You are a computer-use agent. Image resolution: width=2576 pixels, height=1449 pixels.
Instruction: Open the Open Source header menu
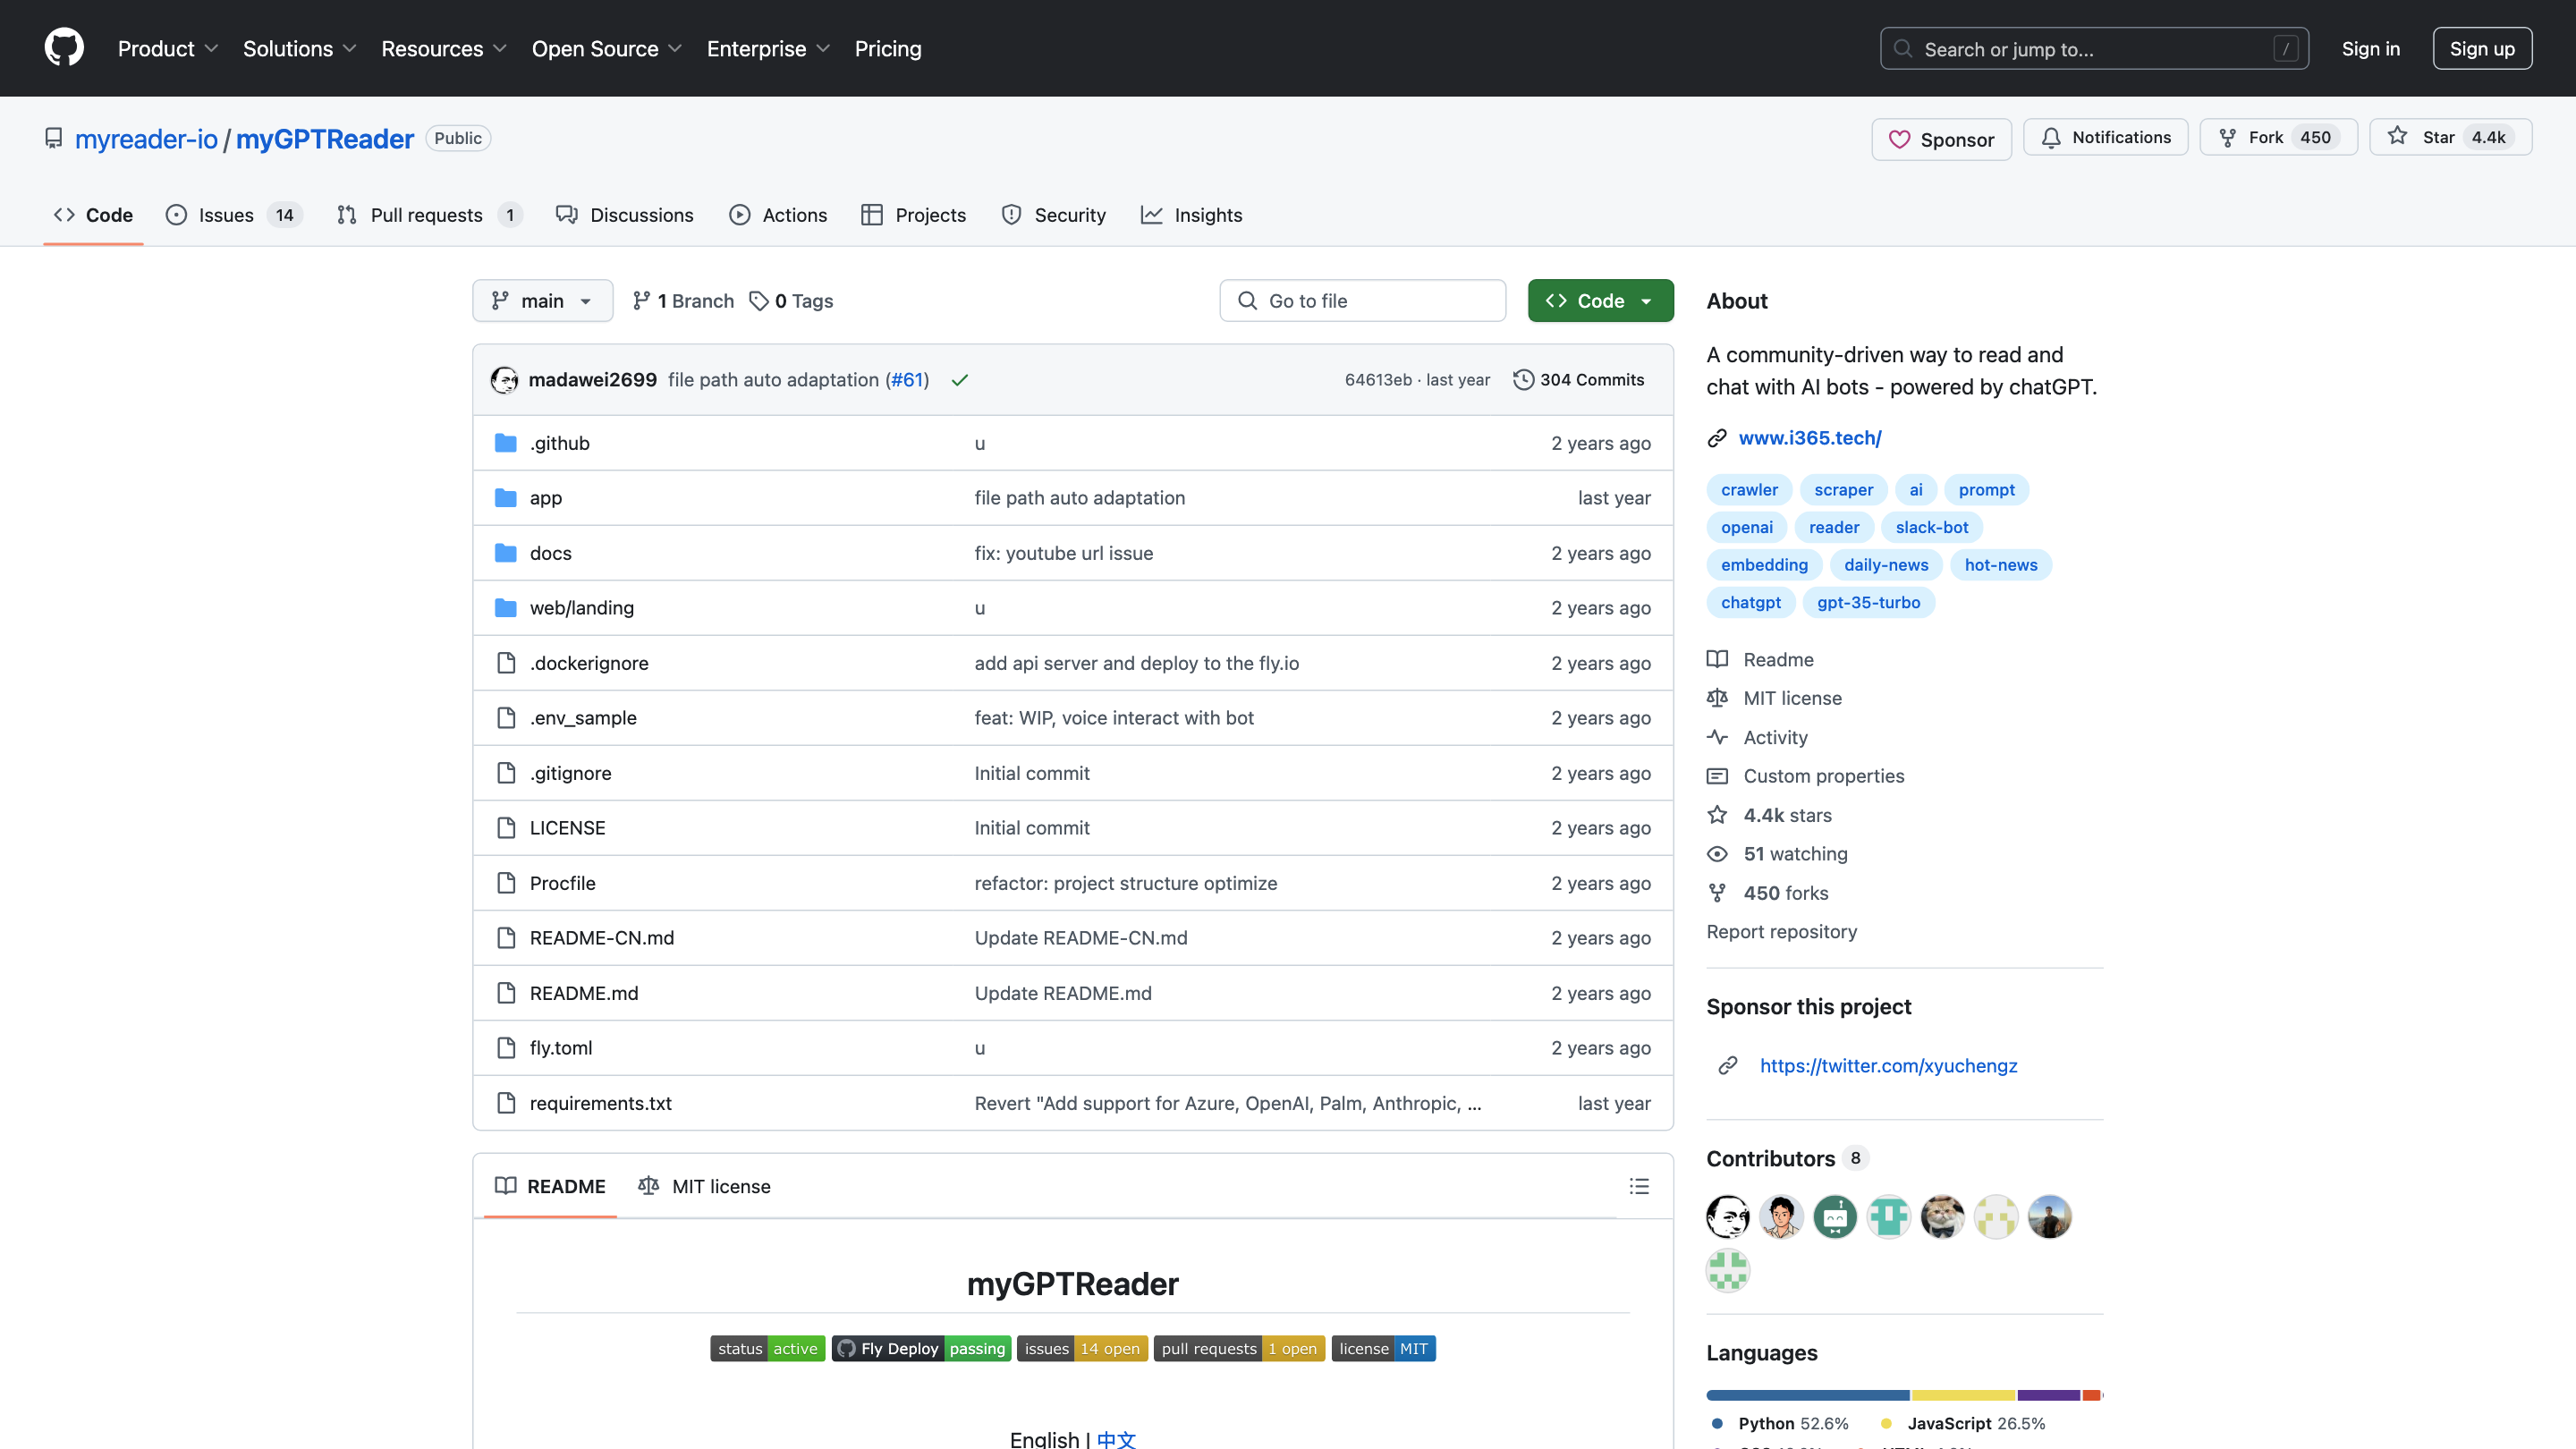(x=606, y=48)
